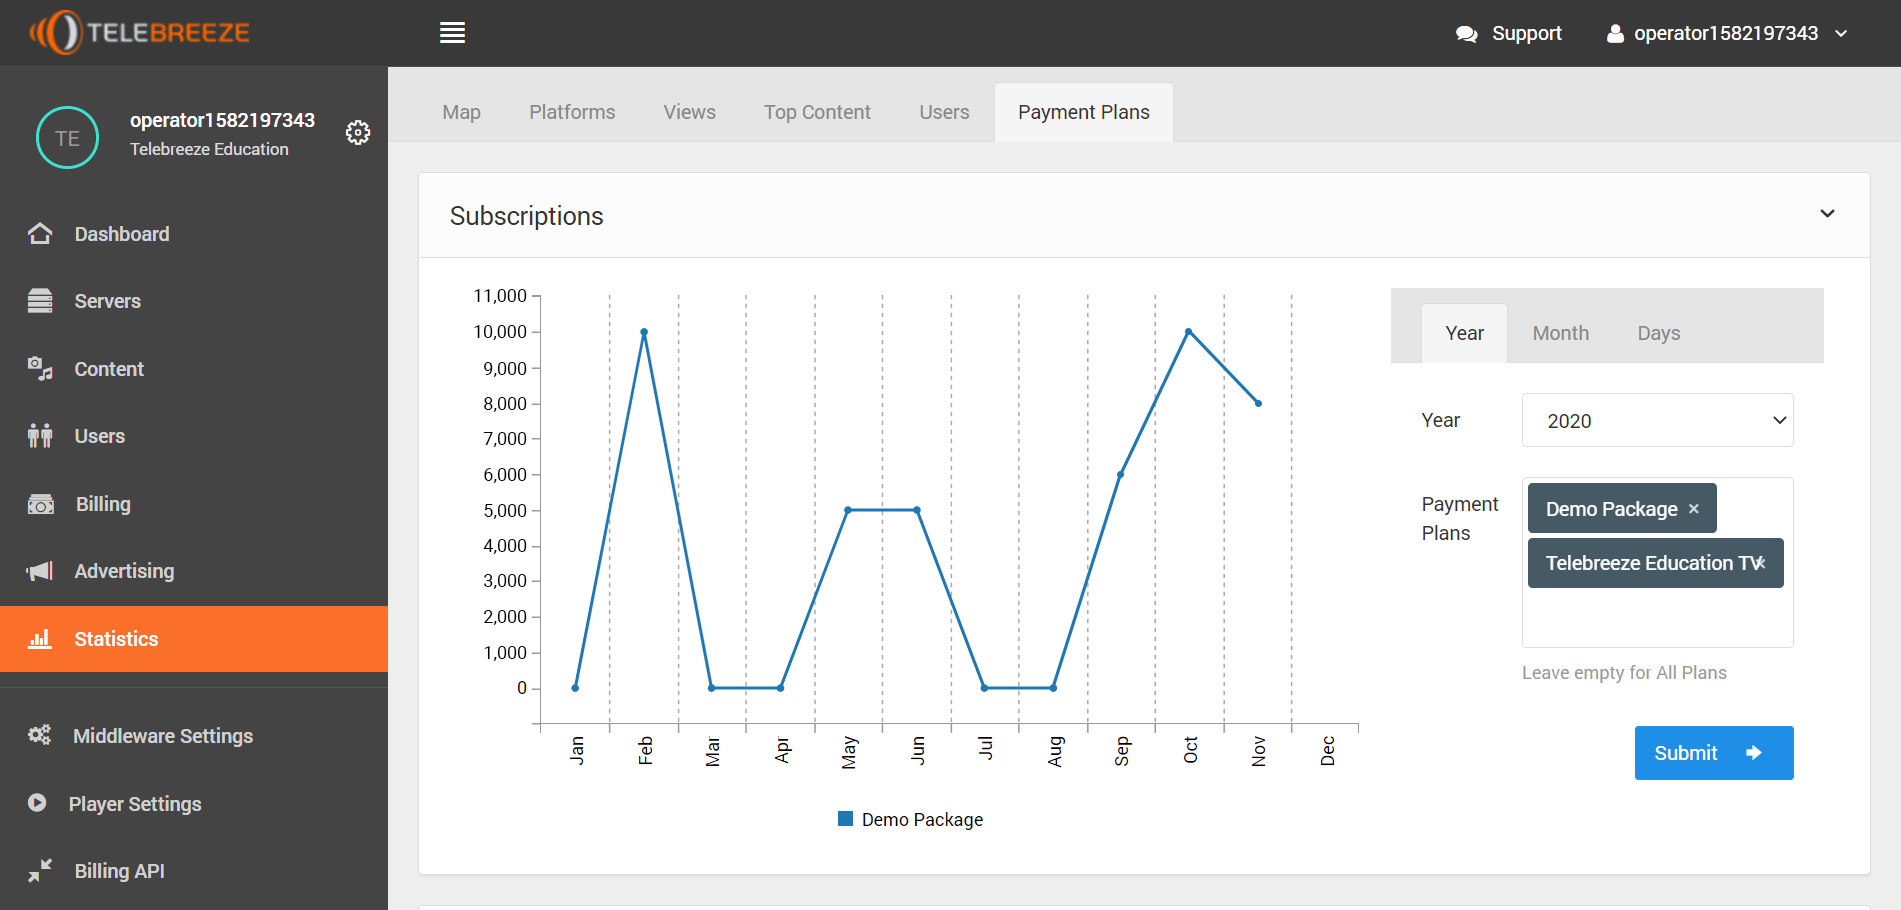Switch to the Users statistics tab

[944, 112]
